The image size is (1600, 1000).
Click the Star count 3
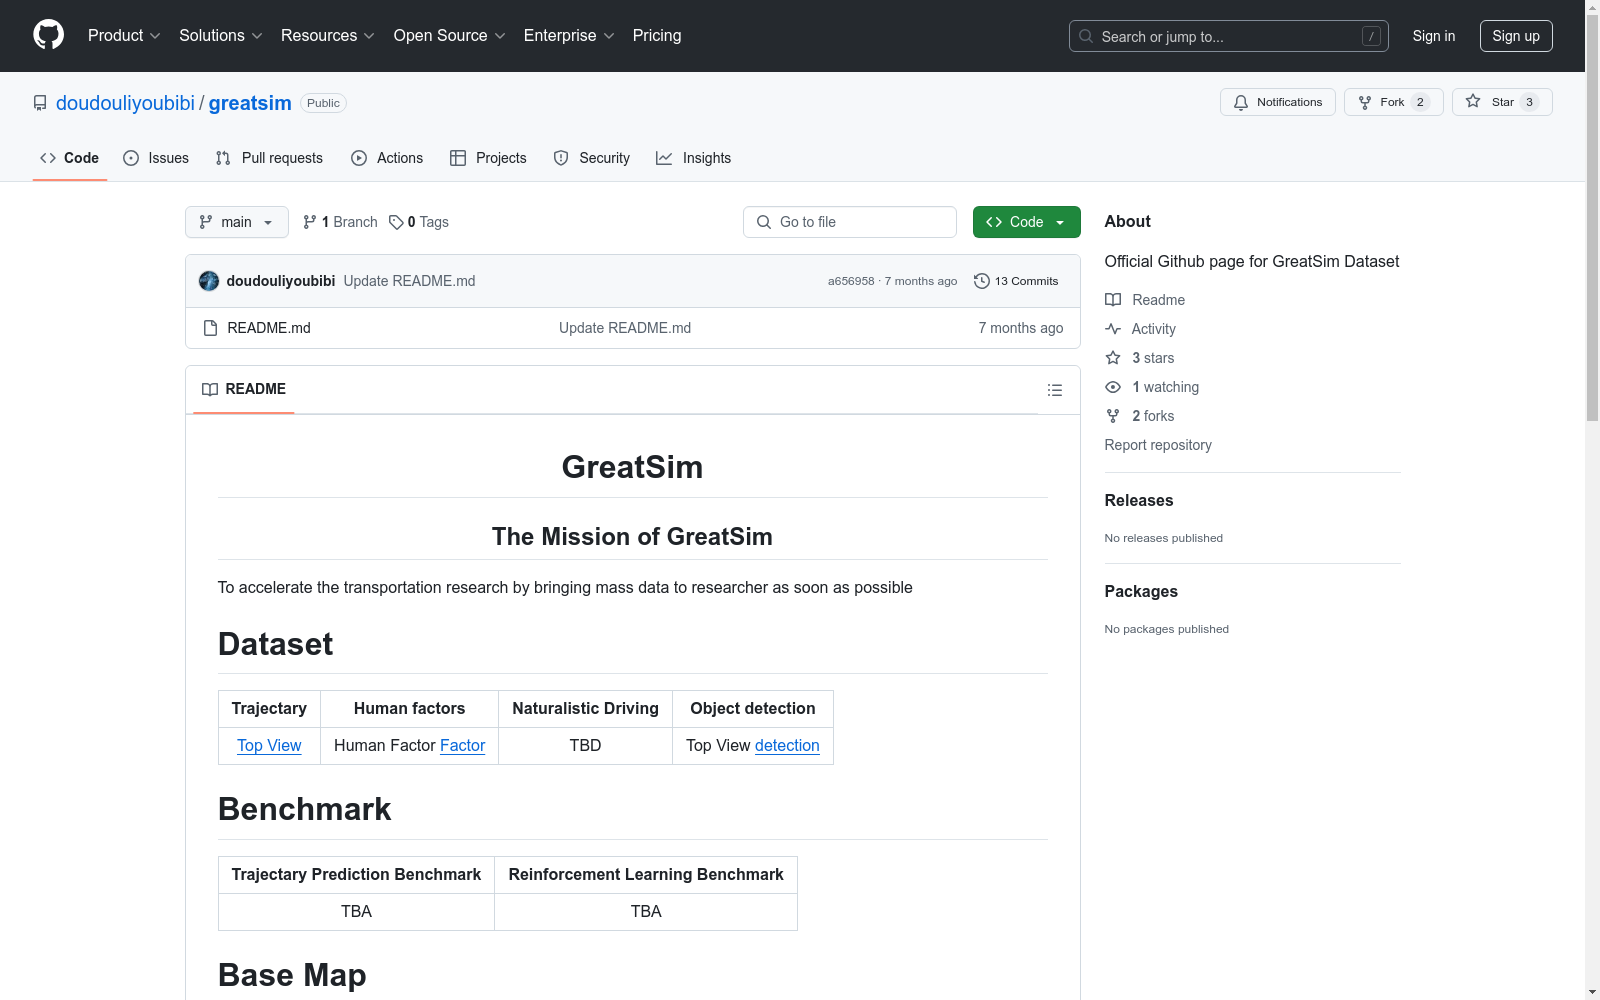coord(1529,102)
